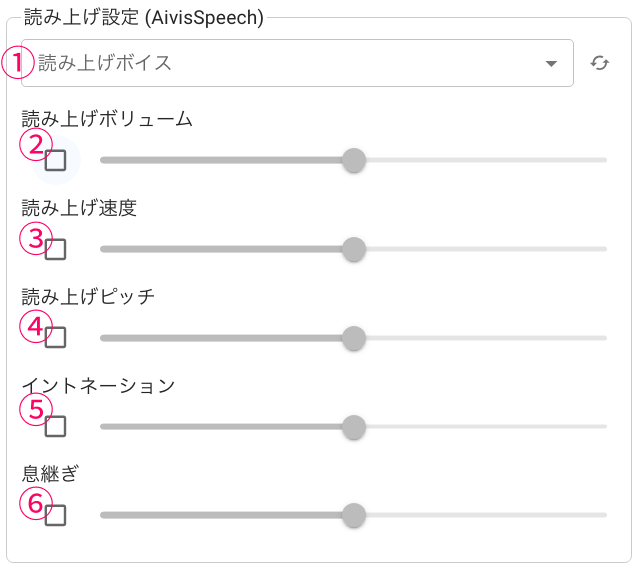Click the イントネーション label text
636x569 pixels.
click(98, 386)
